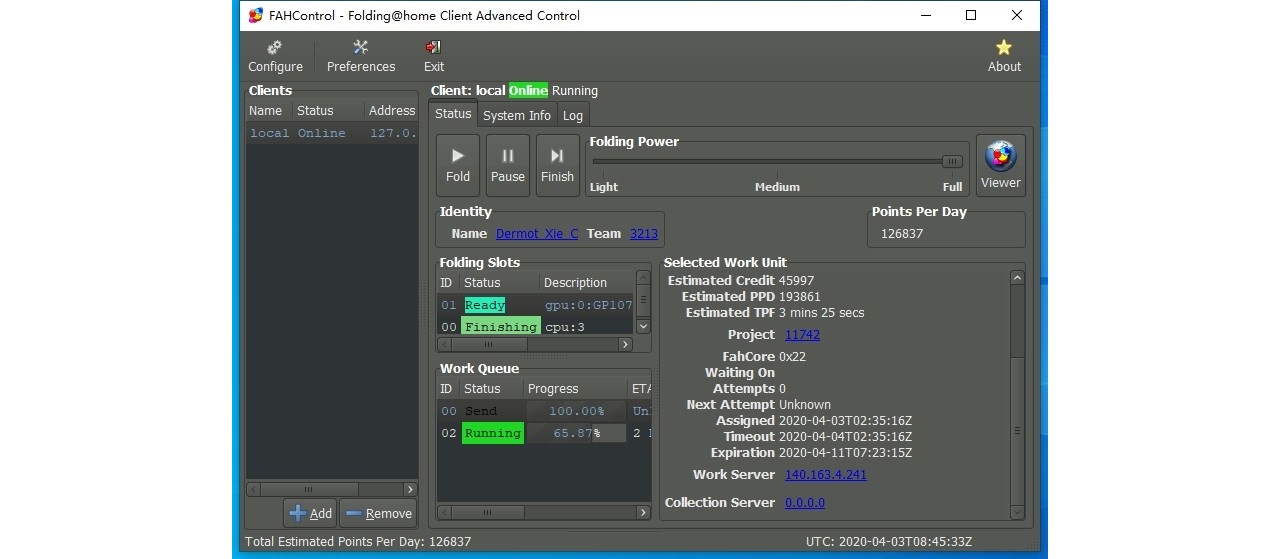Click the TPF value 3 mins 25 secs
1280x559 pixels.
pos(822,313)
